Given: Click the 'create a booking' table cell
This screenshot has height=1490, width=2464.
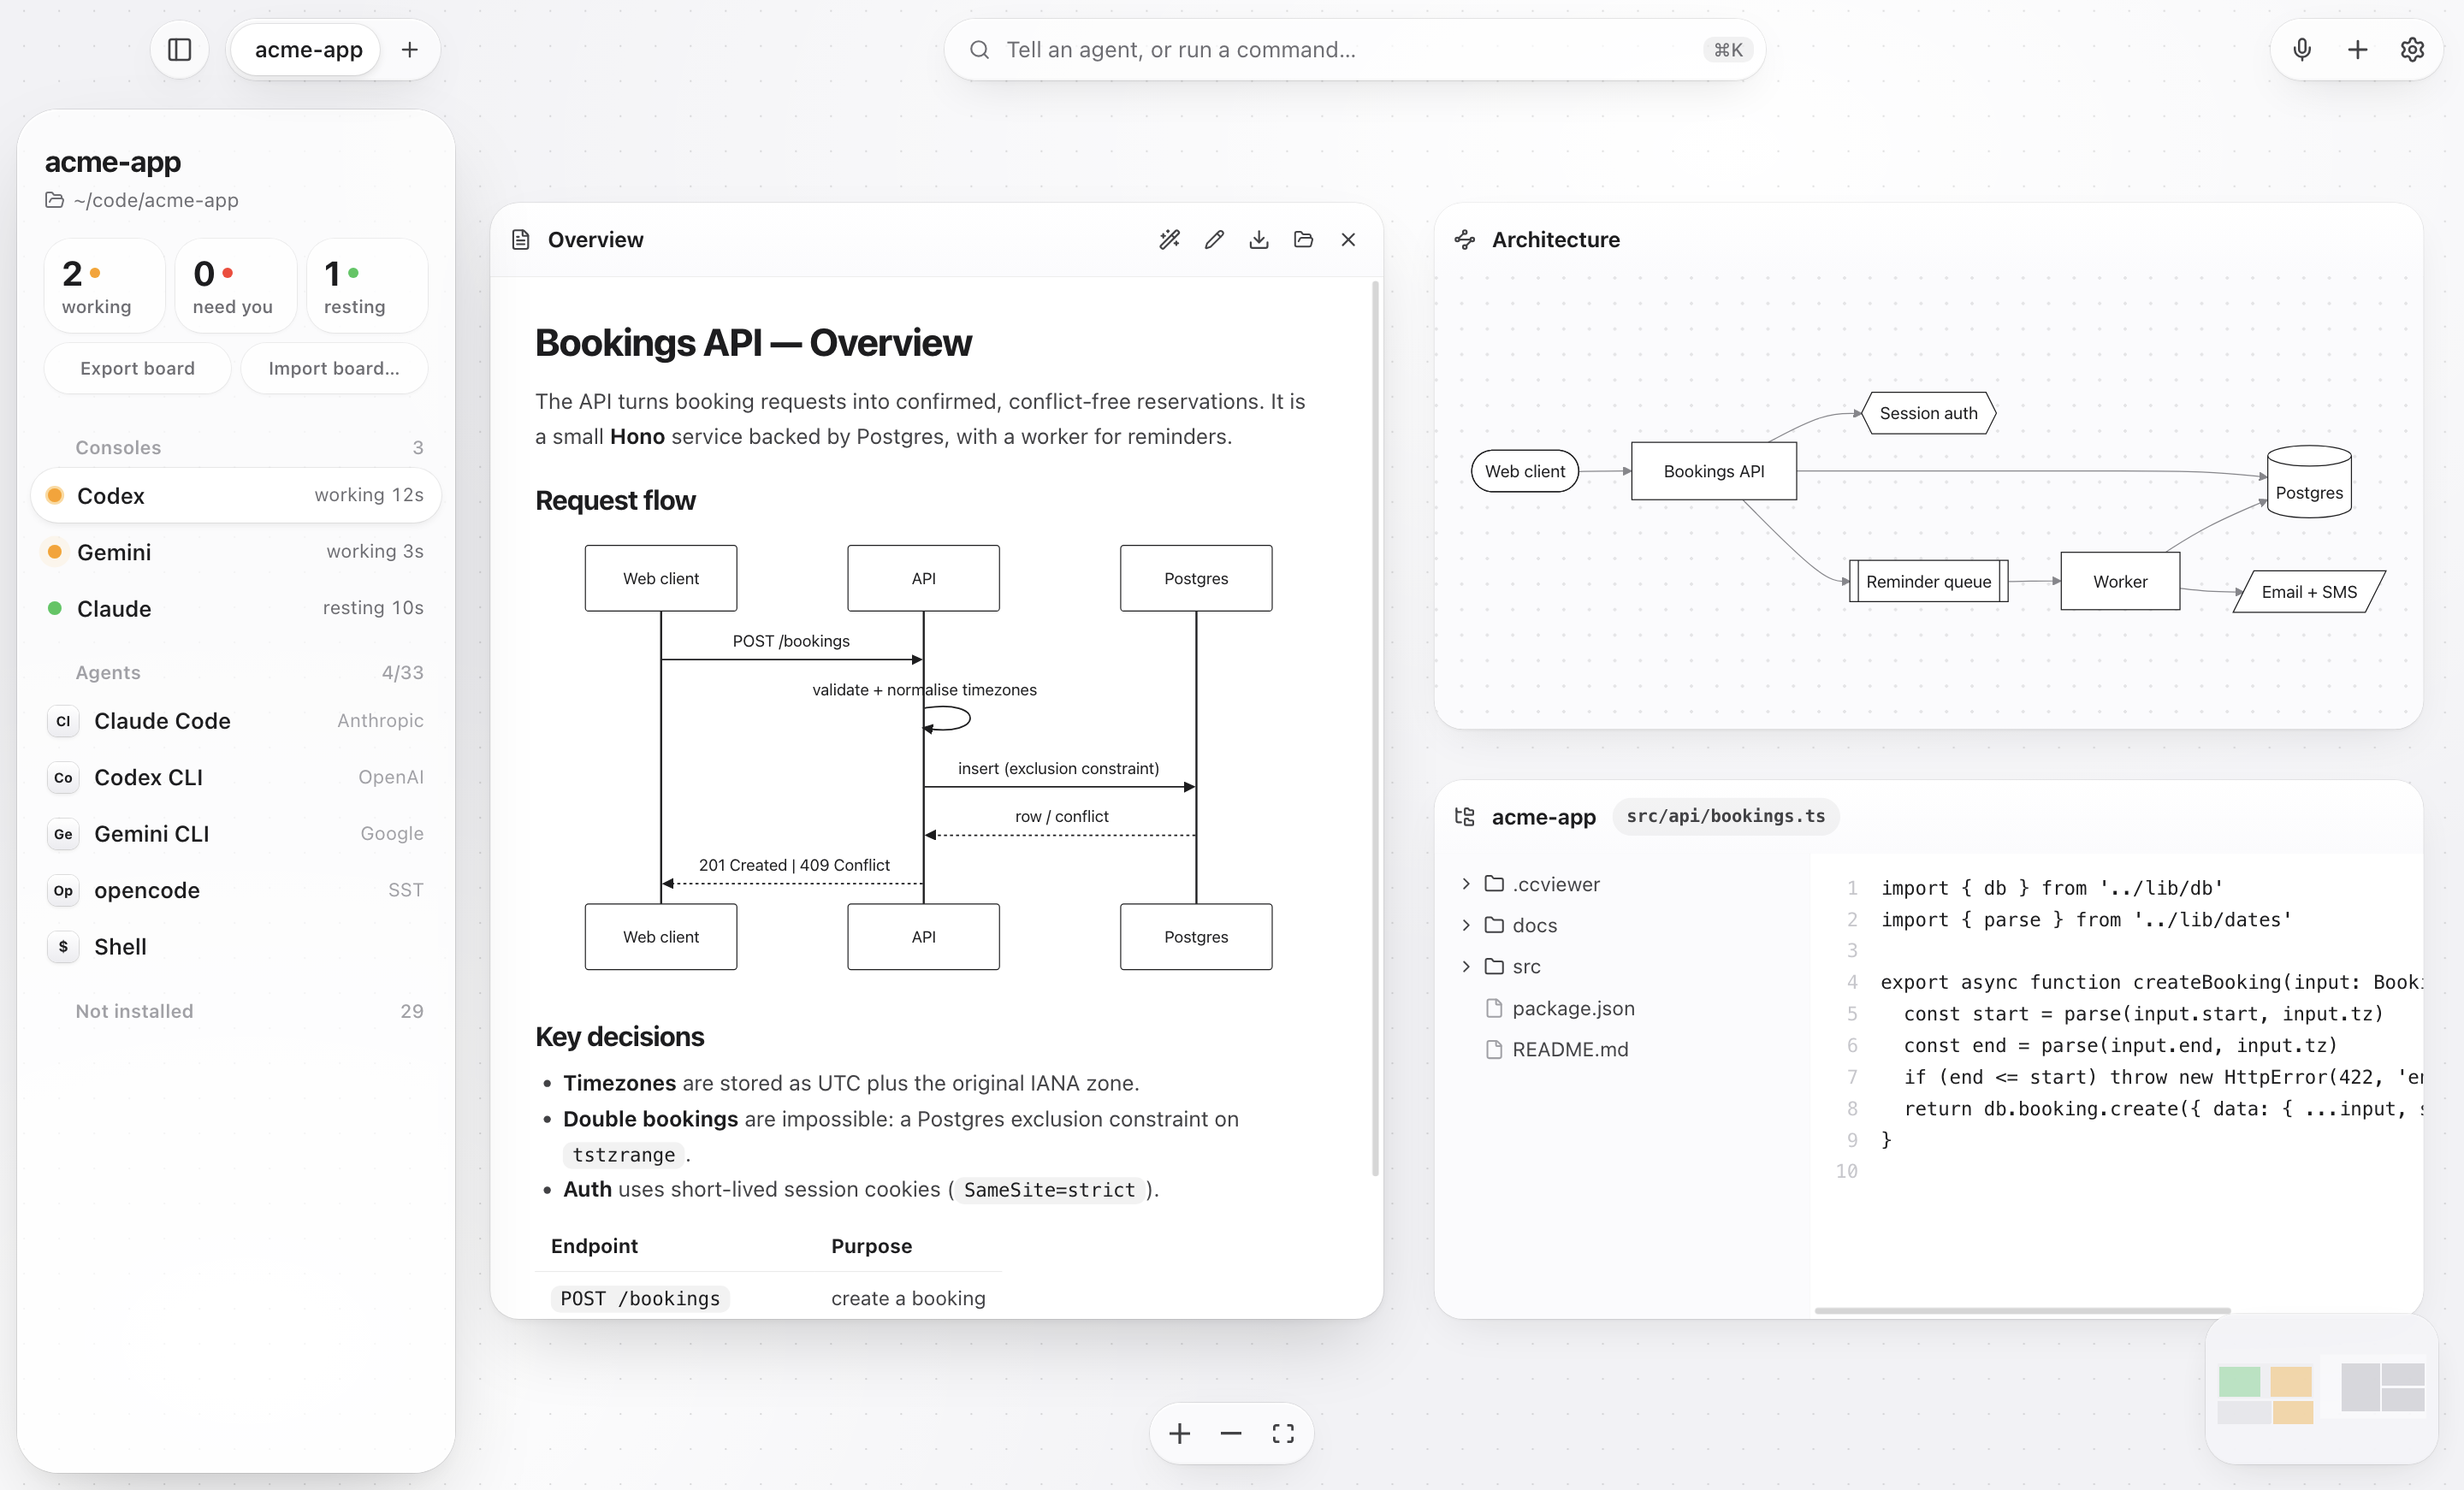Looking at the screenshot, I should click(x=908, y=1298).
